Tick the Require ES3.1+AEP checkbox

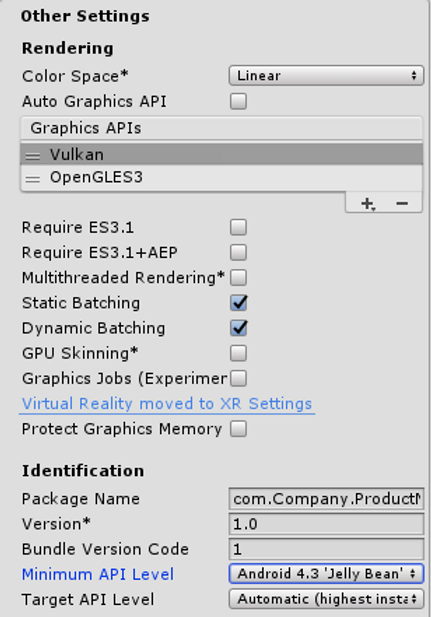[x=239, y=253]
